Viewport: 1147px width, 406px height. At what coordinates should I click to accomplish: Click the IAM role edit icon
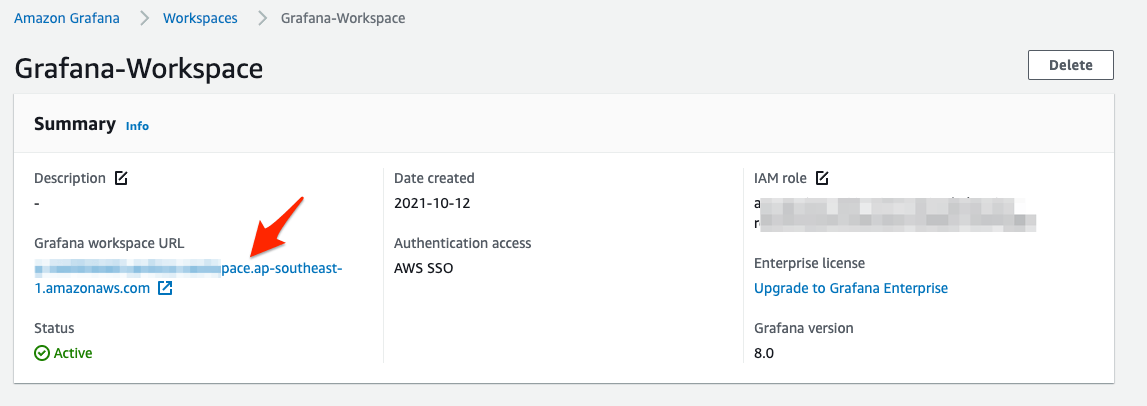[x=822, y=178]
